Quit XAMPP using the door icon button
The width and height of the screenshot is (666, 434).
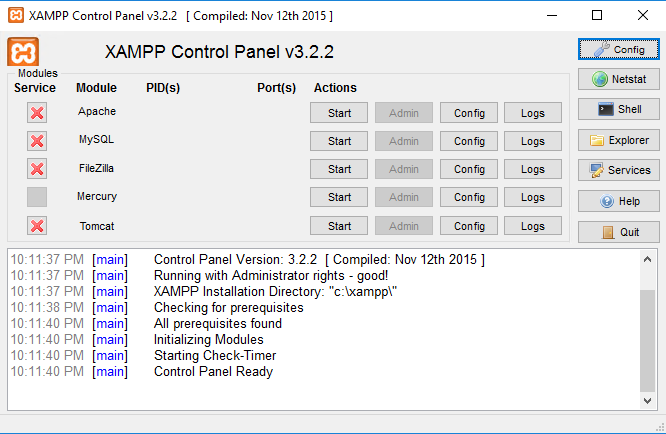pos(618,232)
